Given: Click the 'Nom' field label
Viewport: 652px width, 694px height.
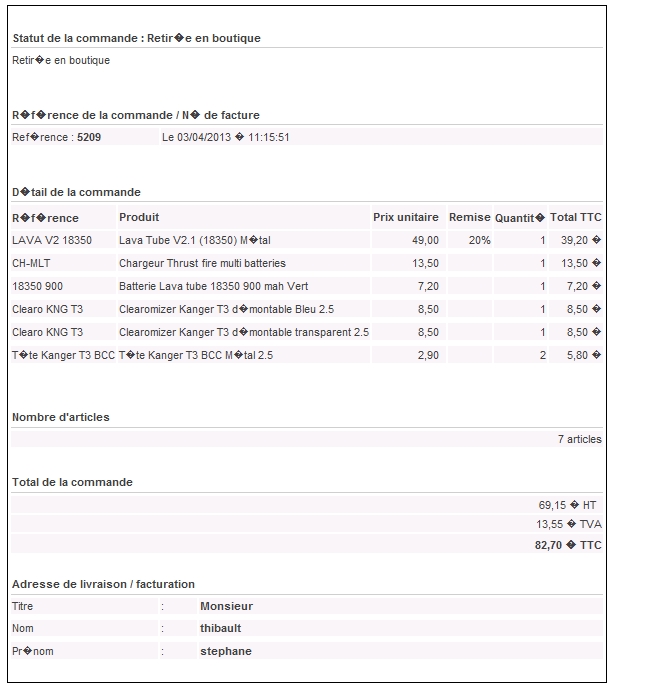Looking at the screenshot, I should click(x=23, y=628).
